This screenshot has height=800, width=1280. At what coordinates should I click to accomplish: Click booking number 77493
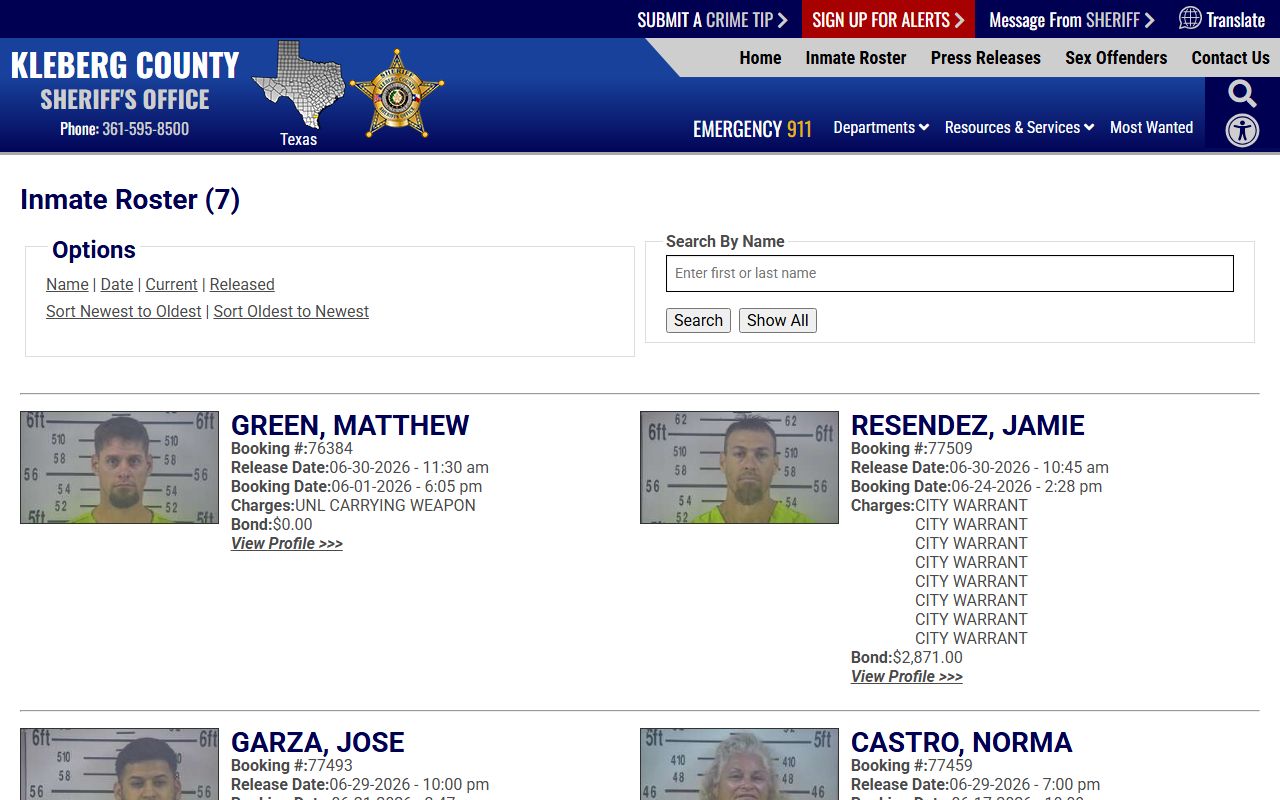pos(330,766)
